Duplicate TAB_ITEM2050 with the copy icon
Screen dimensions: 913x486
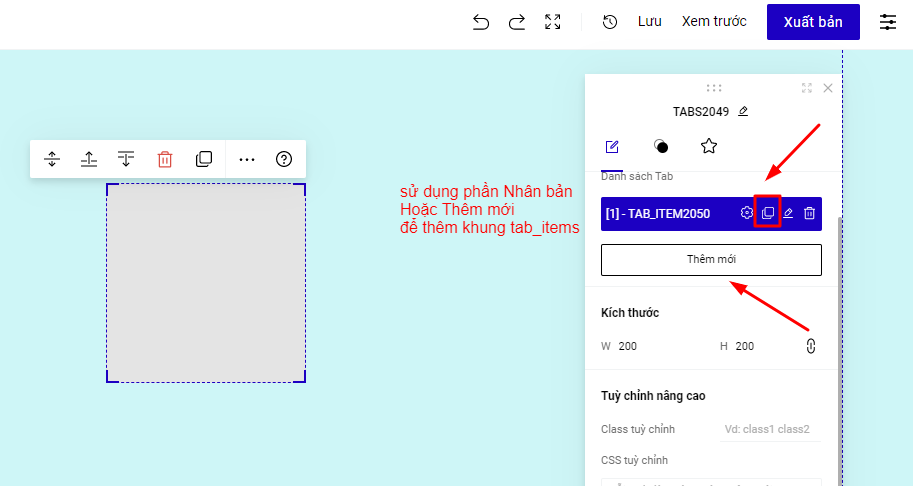767,213
